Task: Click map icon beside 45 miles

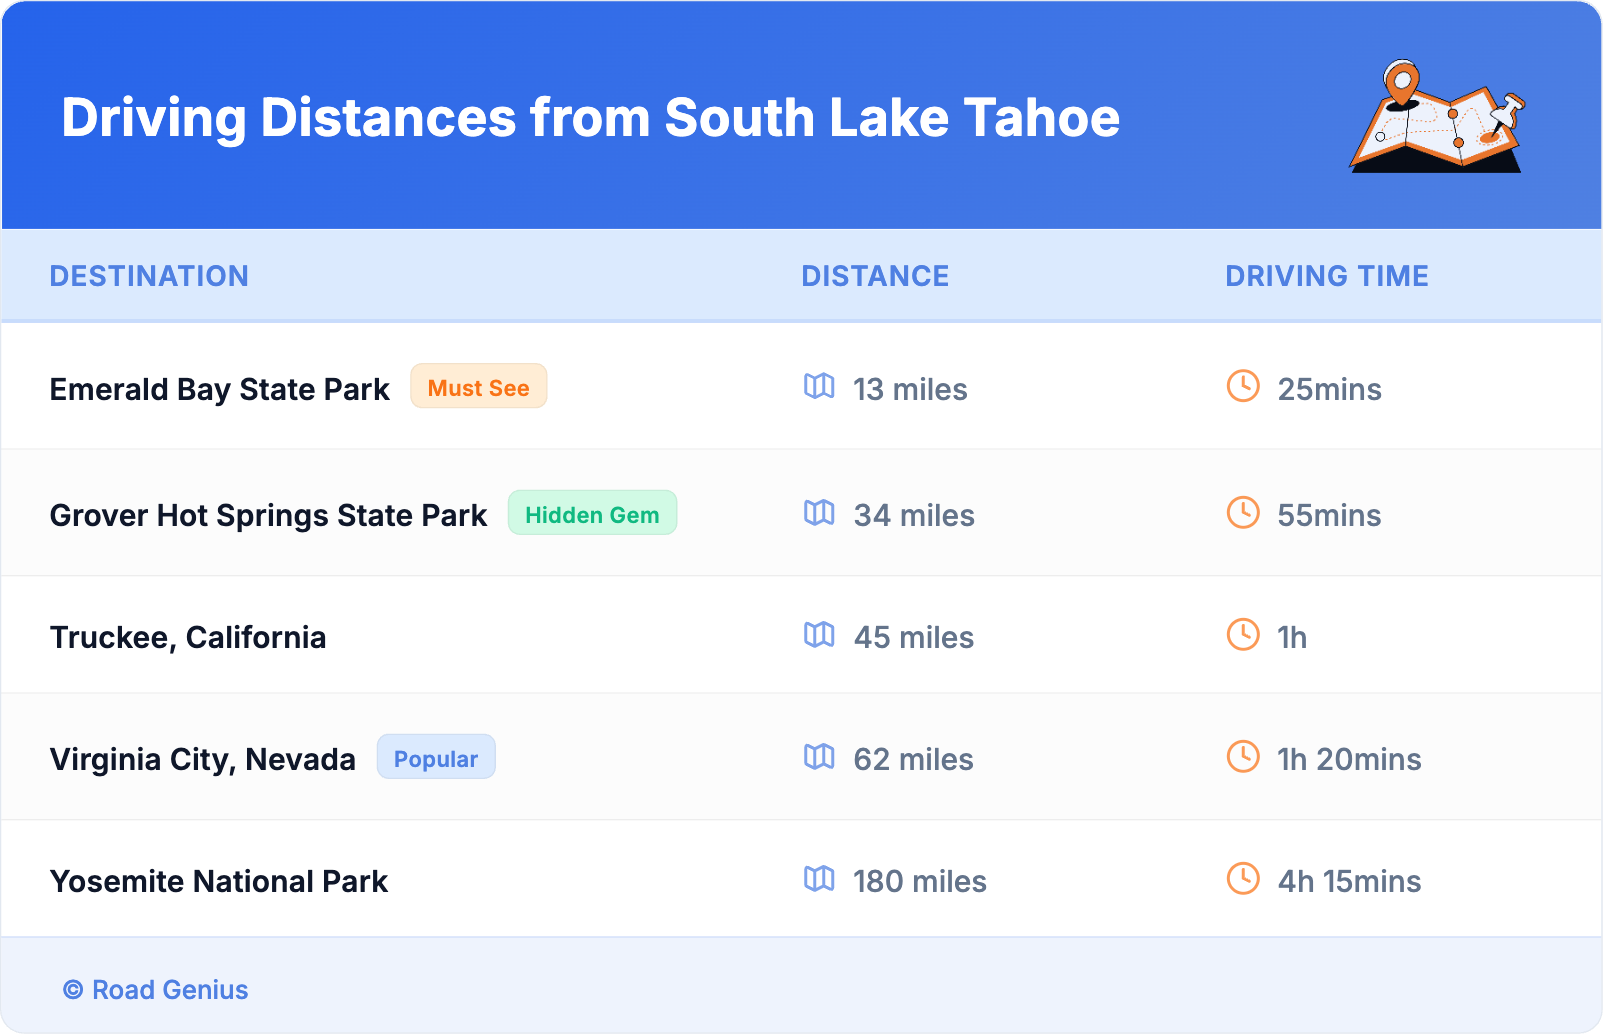Action: tap(819, 635)
